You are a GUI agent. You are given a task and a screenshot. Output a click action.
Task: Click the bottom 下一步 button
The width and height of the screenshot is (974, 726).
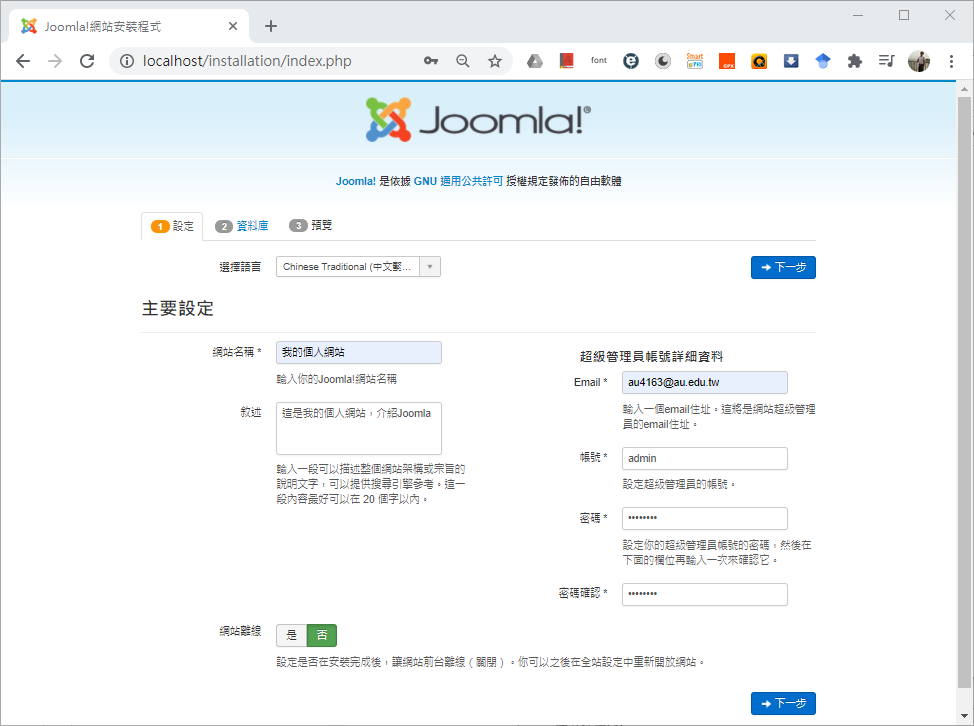coord(783,704)
